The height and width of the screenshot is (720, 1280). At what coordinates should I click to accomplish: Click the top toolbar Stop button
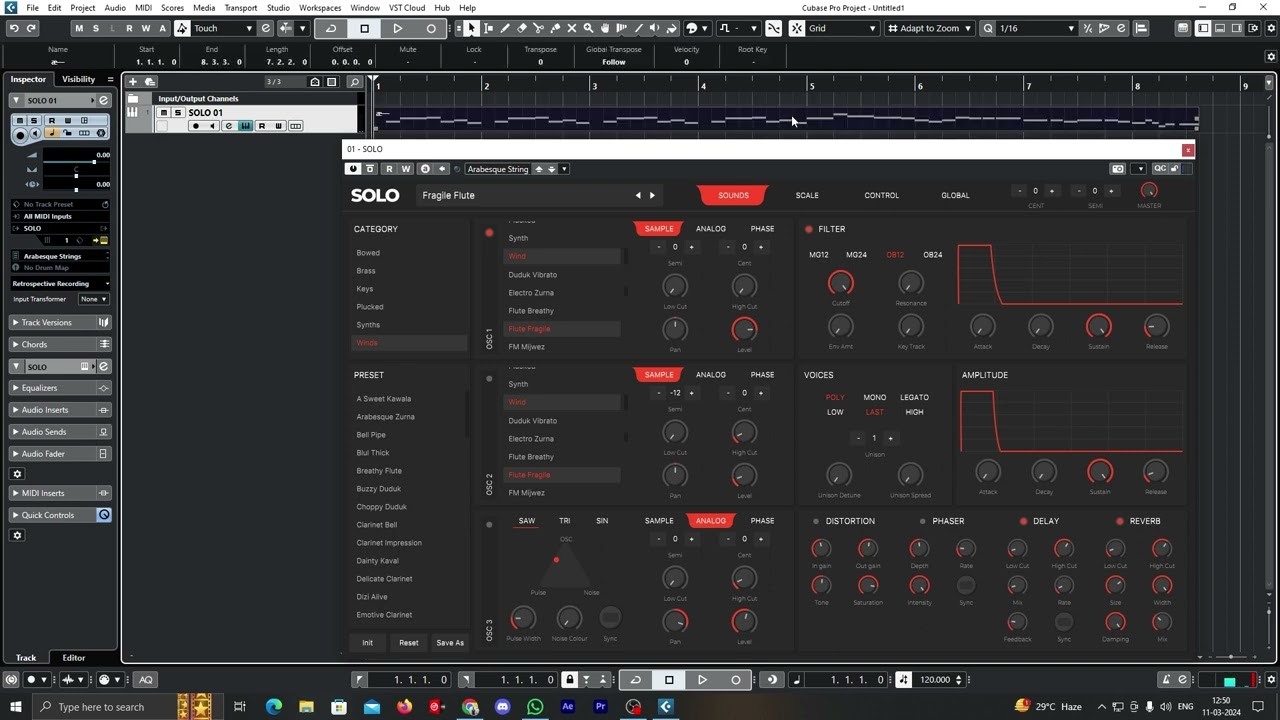click(x=364, y=28)
